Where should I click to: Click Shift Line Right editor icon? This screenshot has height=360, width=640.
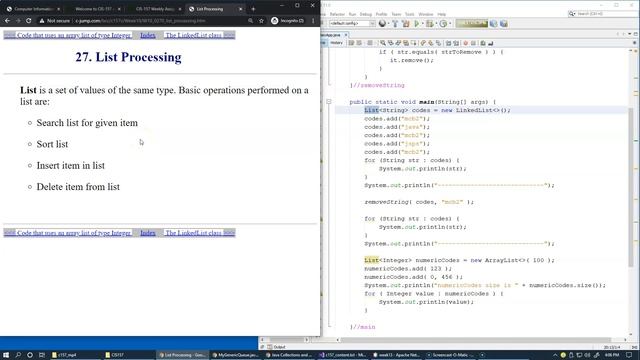(x=456, y=43)
